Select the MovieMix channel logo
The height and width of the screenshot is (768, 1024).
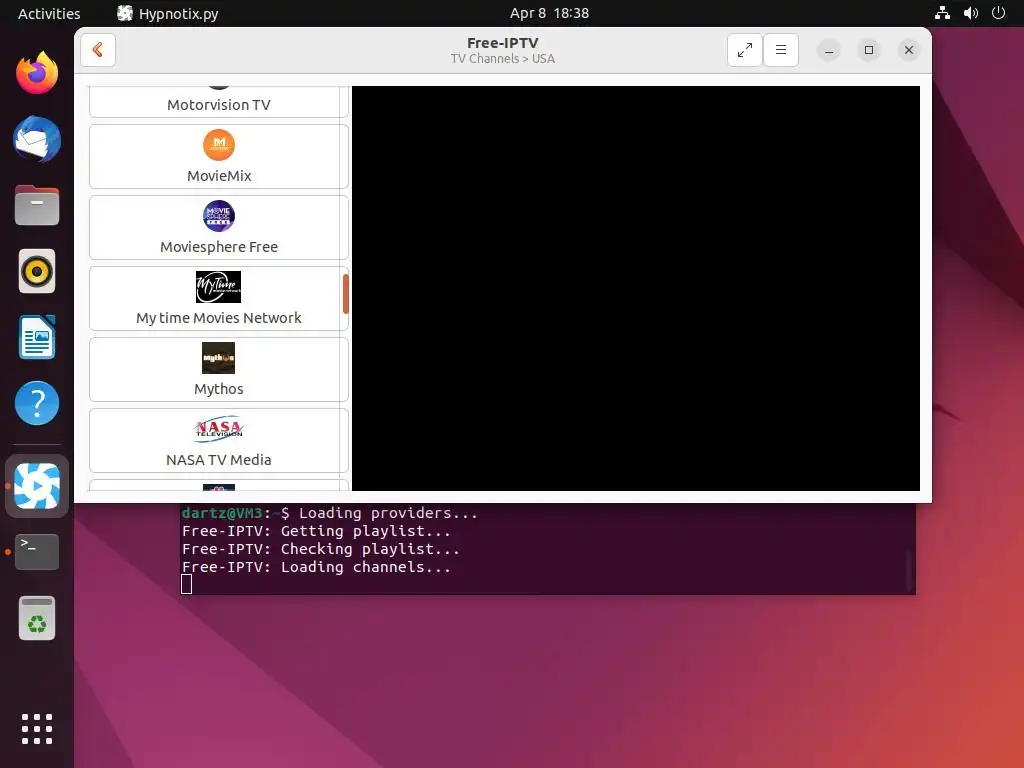pos(219,144)
